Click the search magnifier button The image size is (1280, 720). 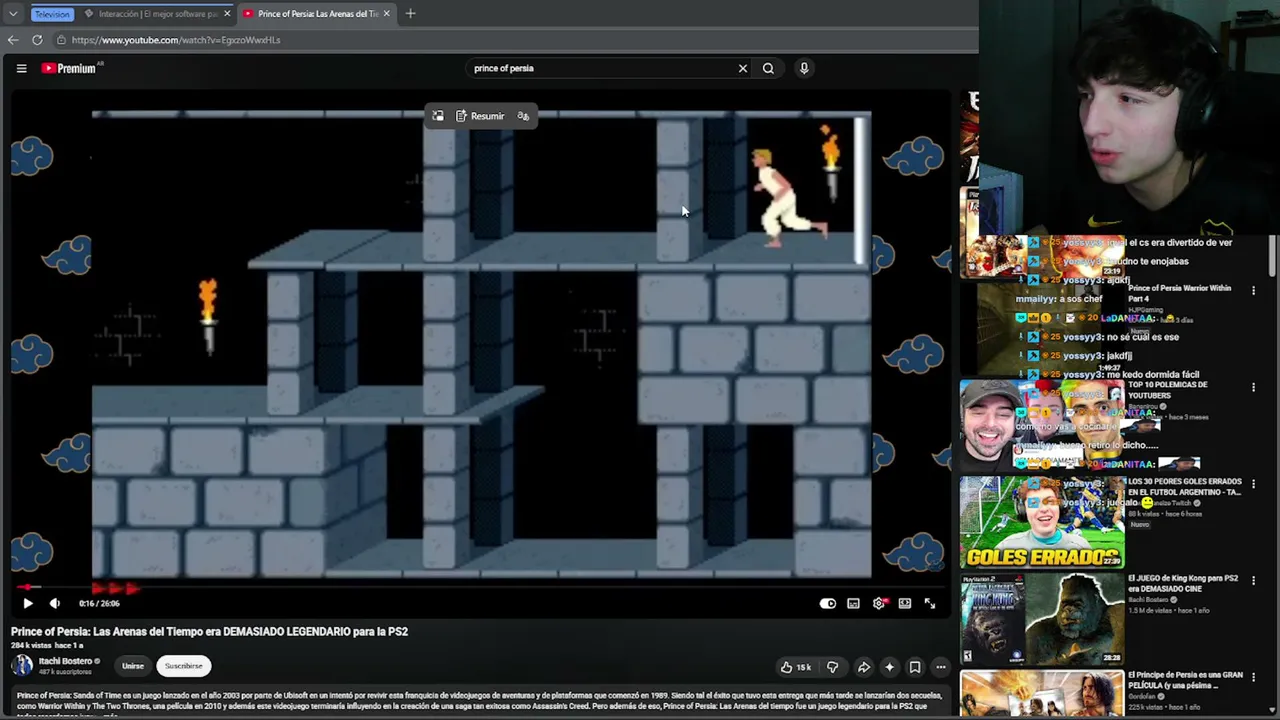point(768,68)
